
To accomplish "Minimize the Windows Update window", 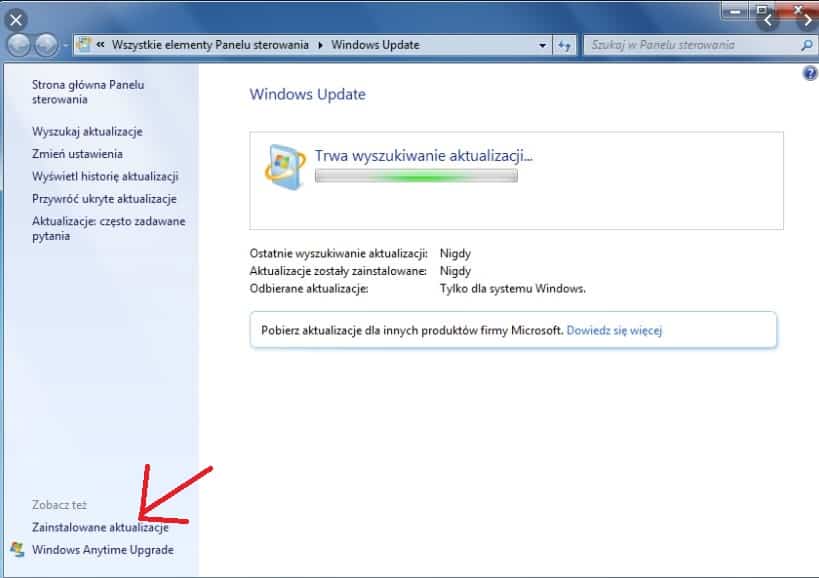I will [735, 11].
